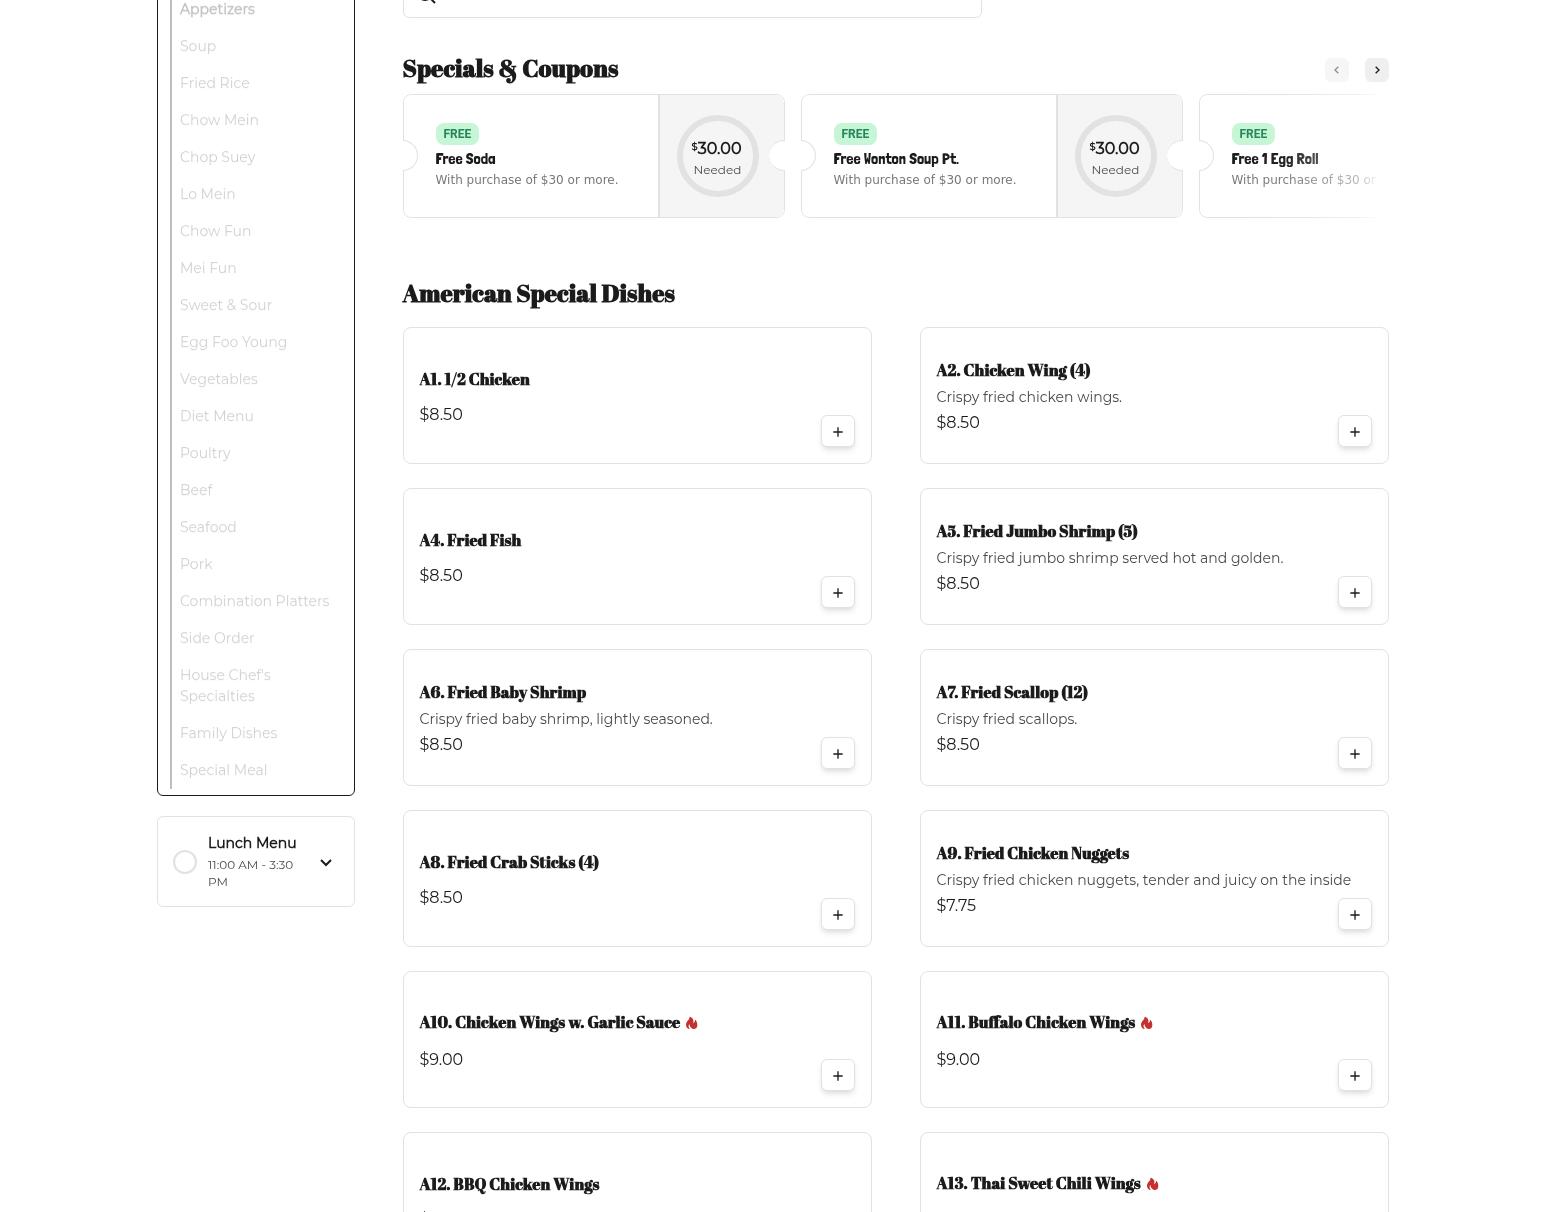Viewport: 1545px width, 1212px height.
Task: Click plus button for A4. Fried Fish
Action: pyautogui.click(x=838, y=593)
